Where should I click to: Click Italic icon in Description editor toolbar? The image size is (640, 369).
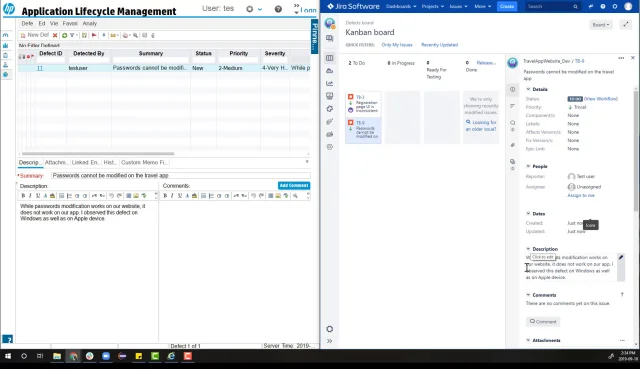[30, 196]
